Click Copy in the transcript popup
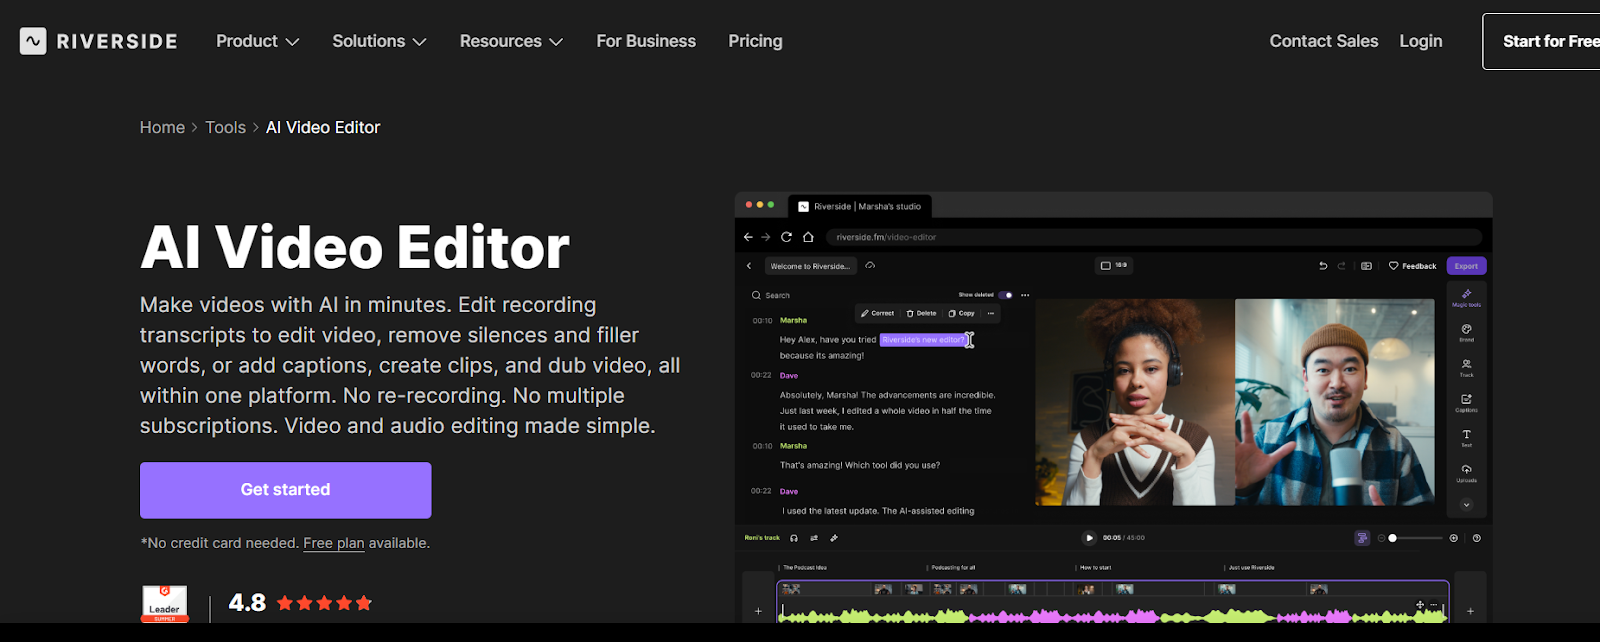 coord(961,313)
